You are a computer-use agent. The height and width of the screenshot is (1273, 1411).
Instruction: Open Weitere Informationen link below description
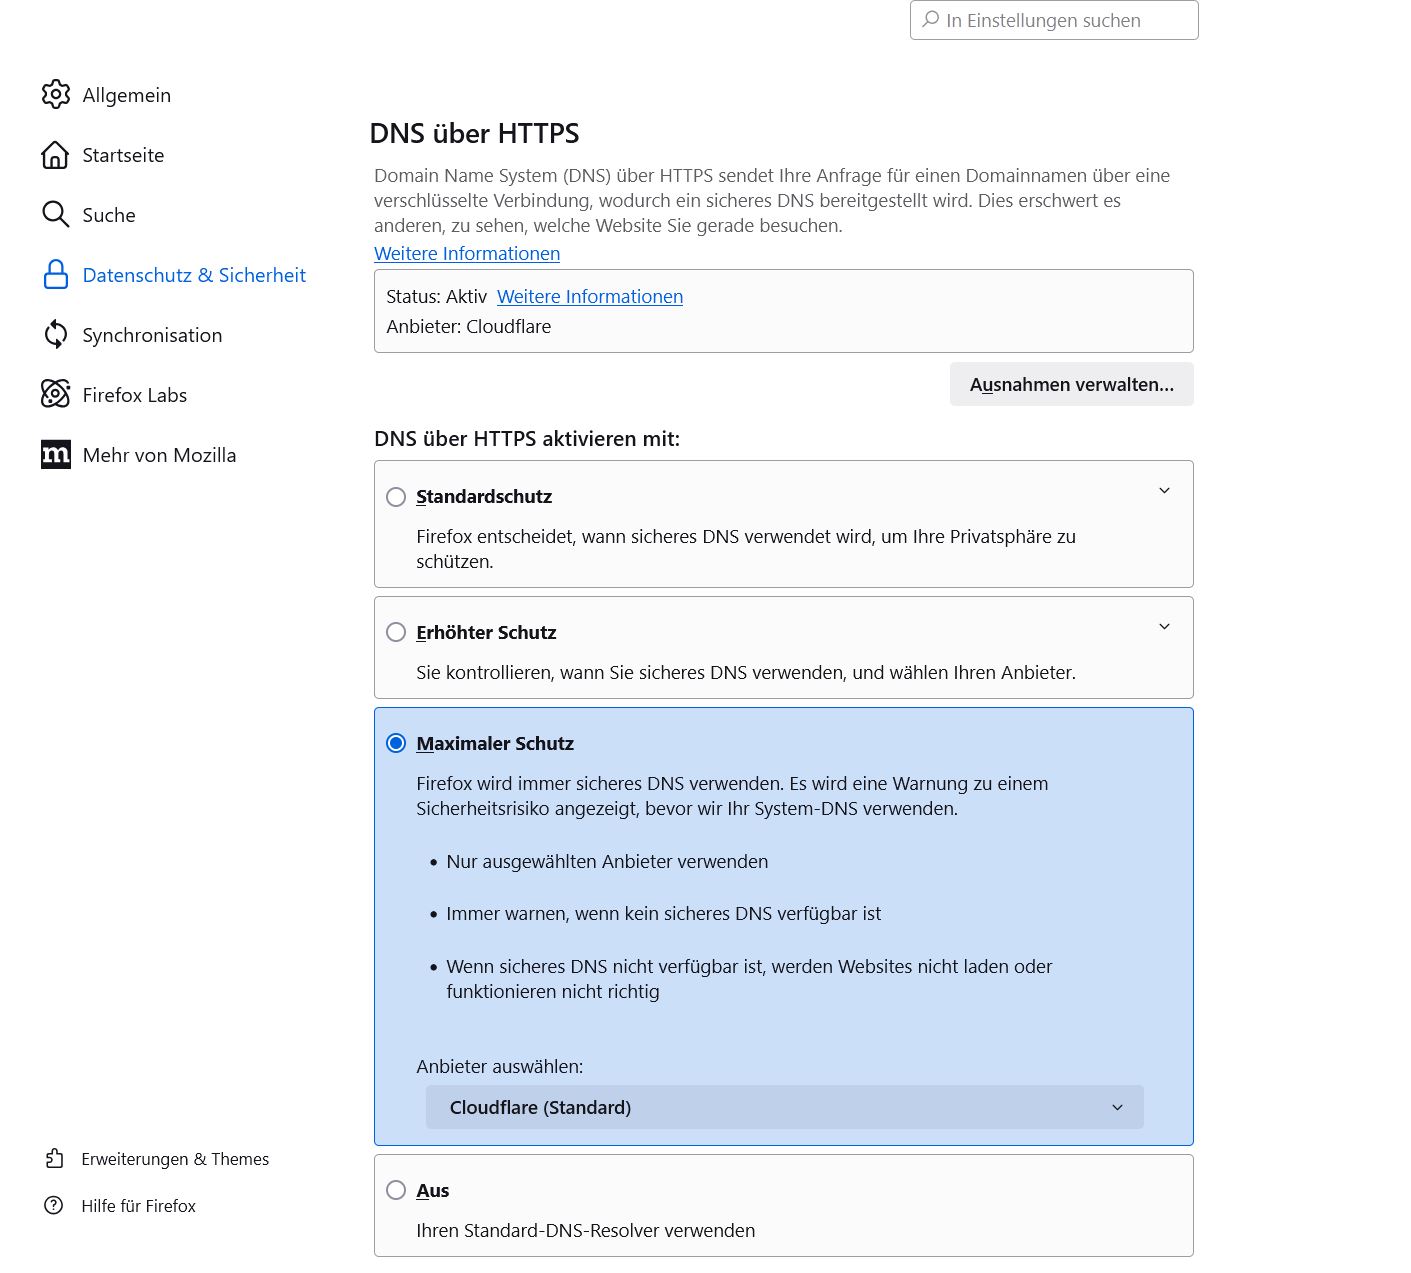pyautogui.click(x=467, y=254)
